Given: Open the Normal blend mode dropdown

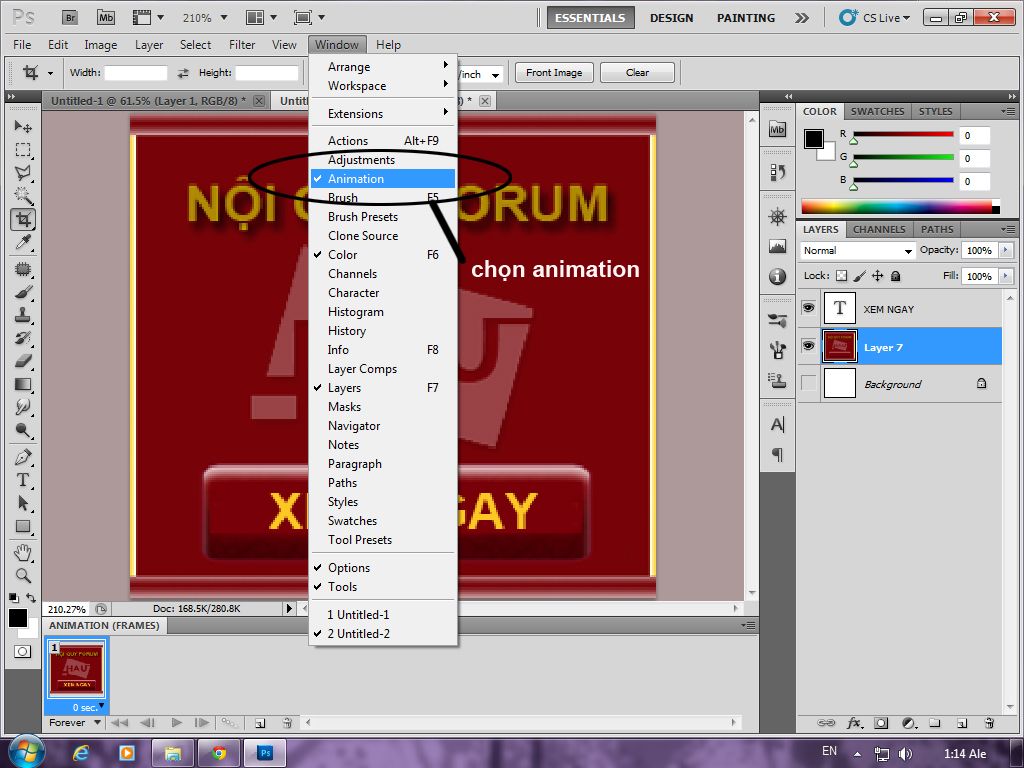Looking at the screenshot, I should point(857,250).
